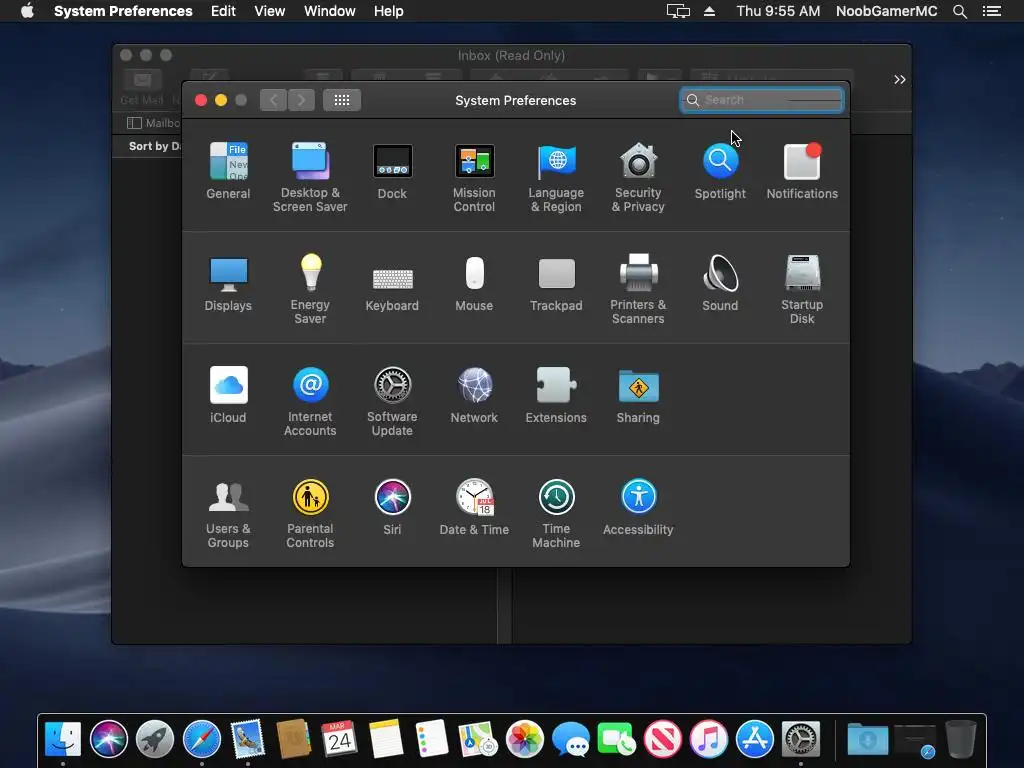Open Mail from the Dock
This screenshot has width=1024, height=768.
(x=248, y=739)
